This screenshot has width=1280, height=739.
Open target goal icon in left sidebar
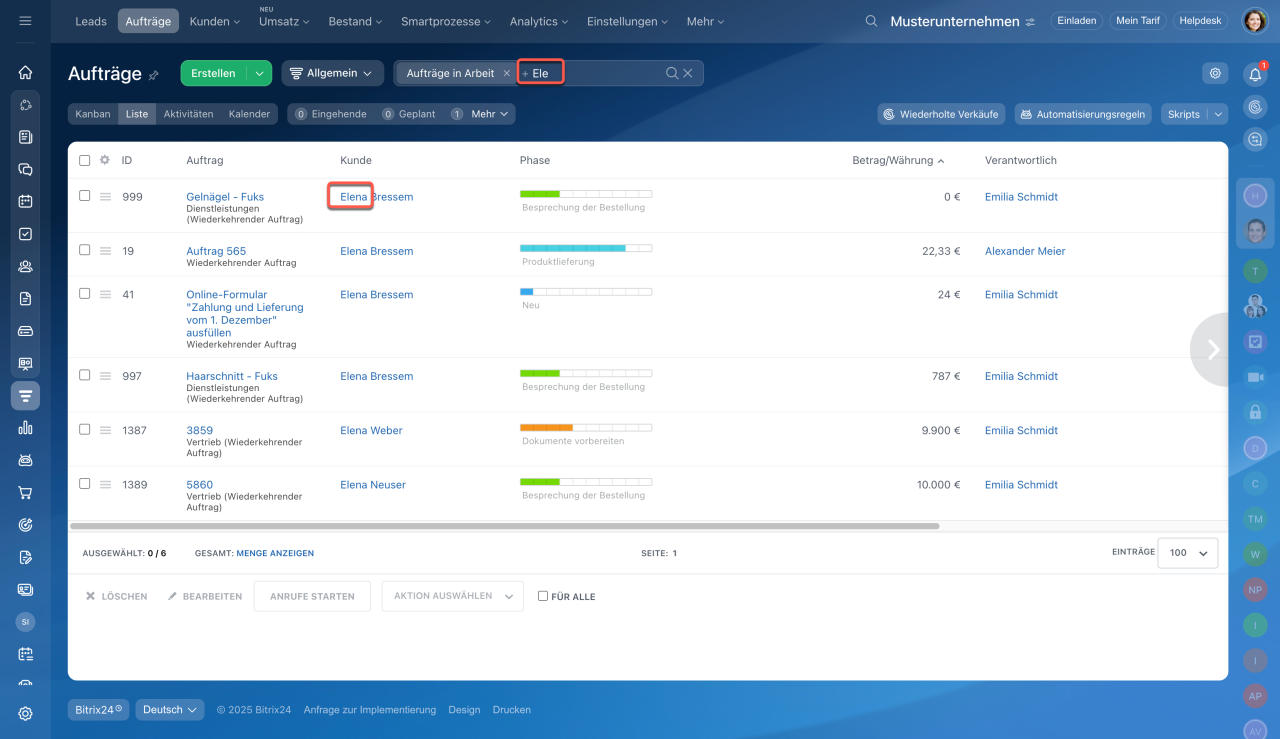coord(25,524)
